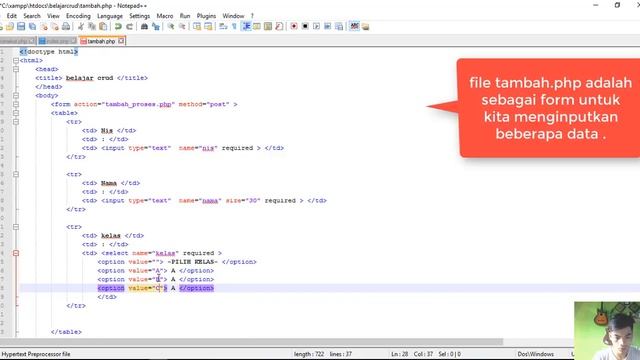Click the "tambah_proses.php" text in the form line
This screenshot has width=640, height=360.
pos(138,104)
